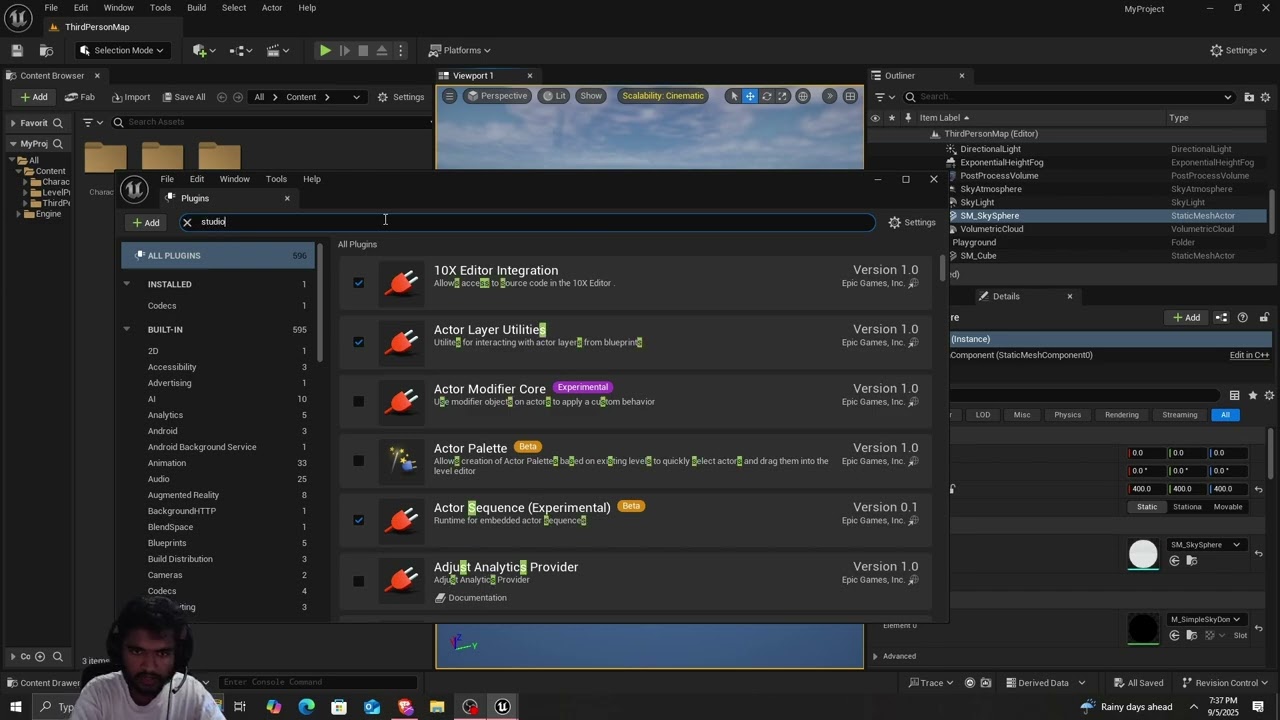This screenshot has width=1280, height=720.
Task: Collapse the Installed plugins section
Action: 127,284
